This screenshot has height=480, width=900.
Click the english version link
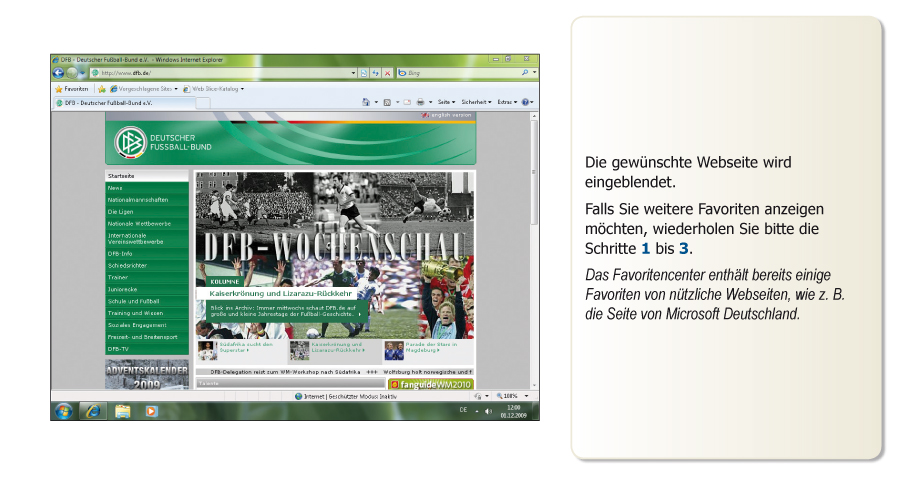click(x=448, y=115)
